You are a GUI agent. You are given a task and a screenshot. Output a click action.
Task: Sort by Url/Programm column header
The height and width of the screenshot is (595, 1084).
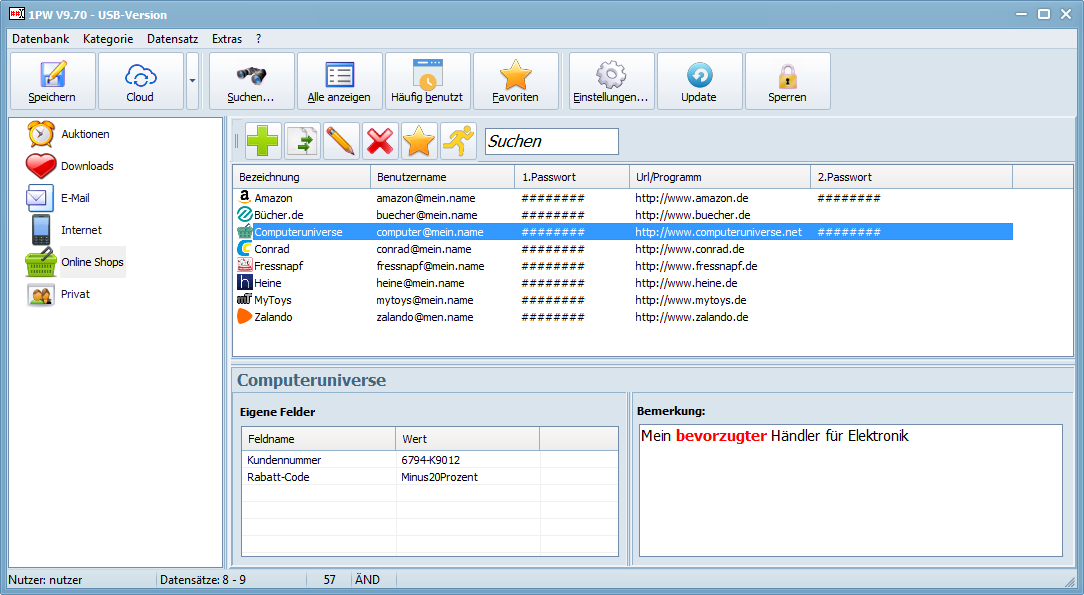click(720, 177)
